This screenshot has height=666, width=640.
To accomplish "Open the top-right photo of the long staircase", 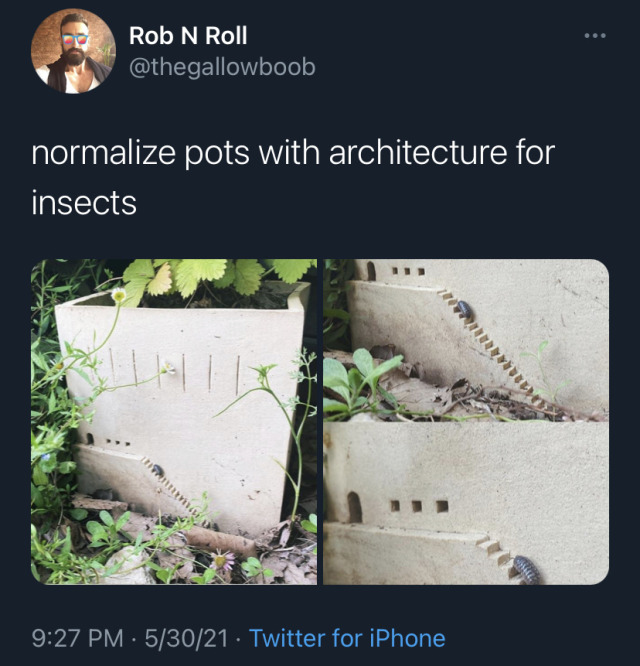I will [x=466, y=338].
